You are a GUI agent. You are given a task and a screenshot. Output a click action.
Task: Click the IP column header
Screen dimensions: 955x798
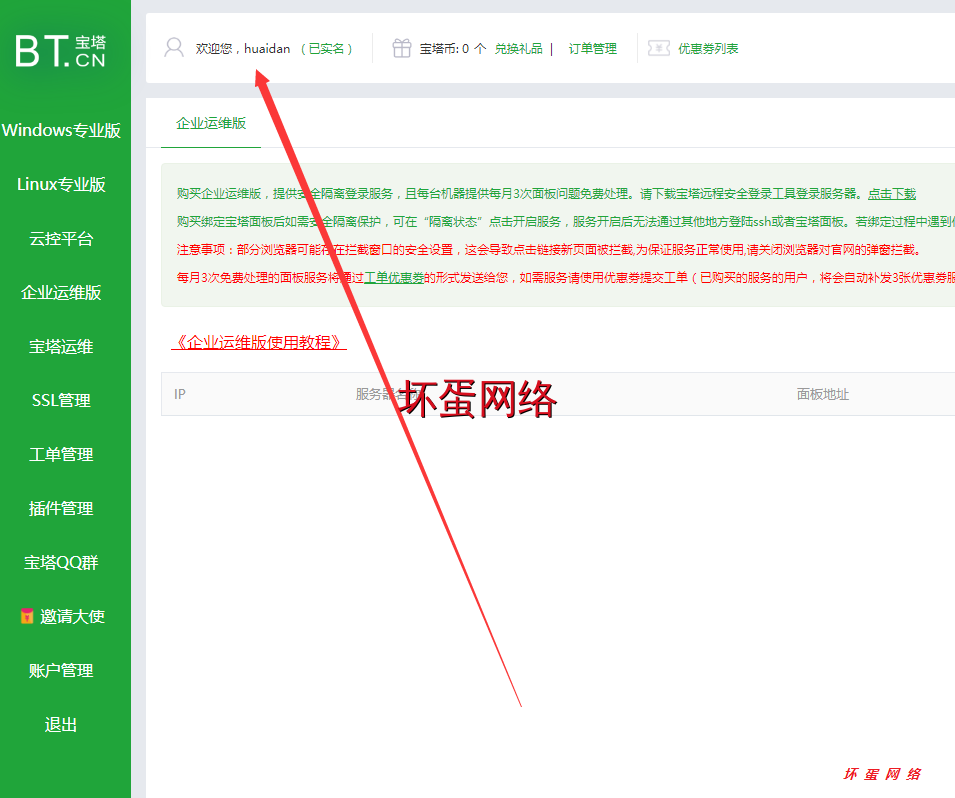(x=180, y=394)
